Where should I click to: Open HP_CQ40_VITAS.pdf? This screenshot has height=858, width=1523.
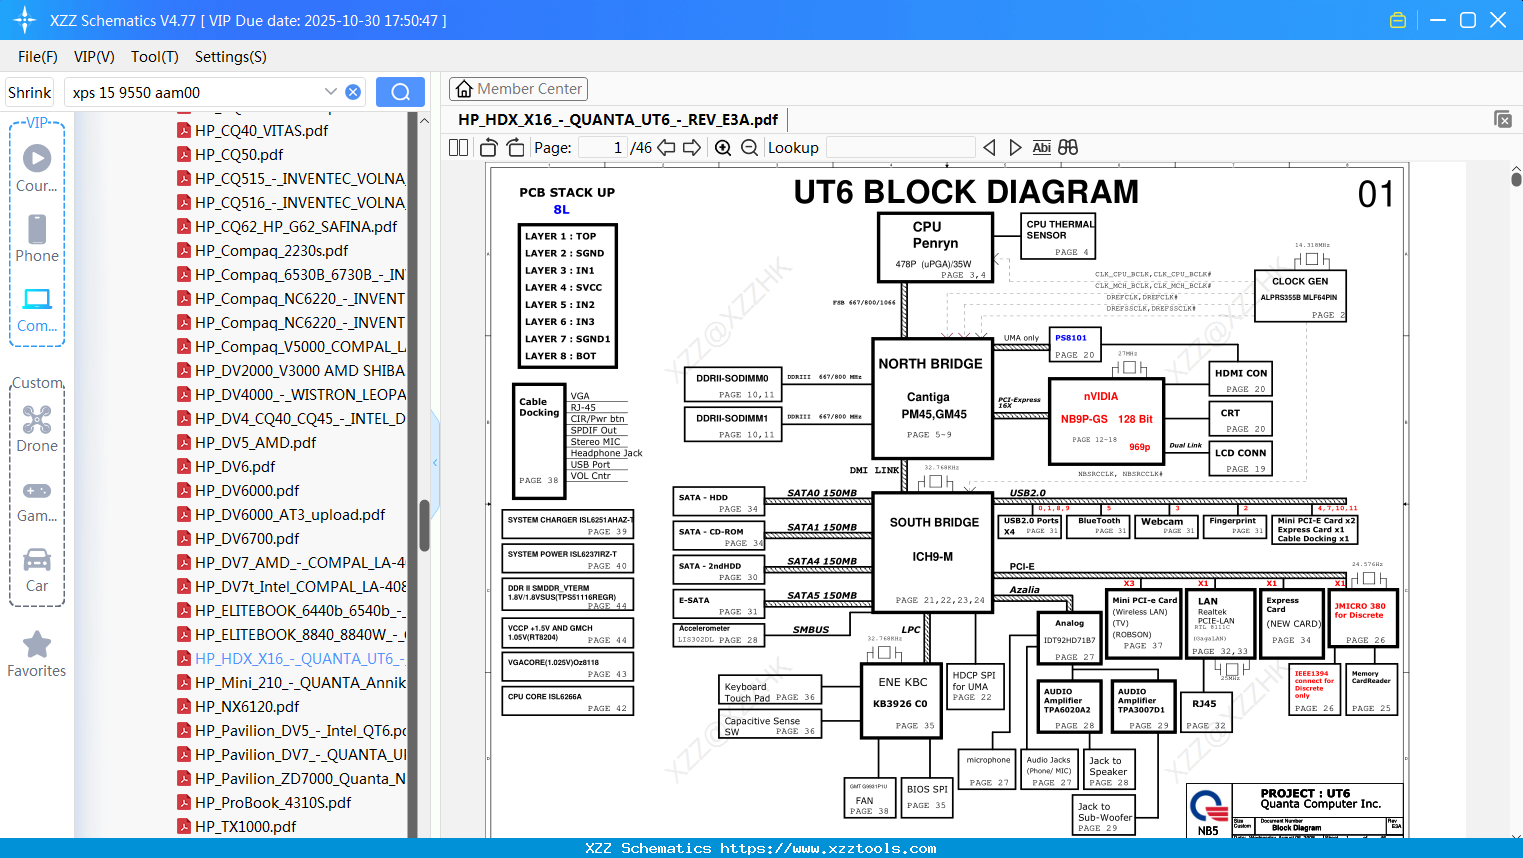[261, 130]
